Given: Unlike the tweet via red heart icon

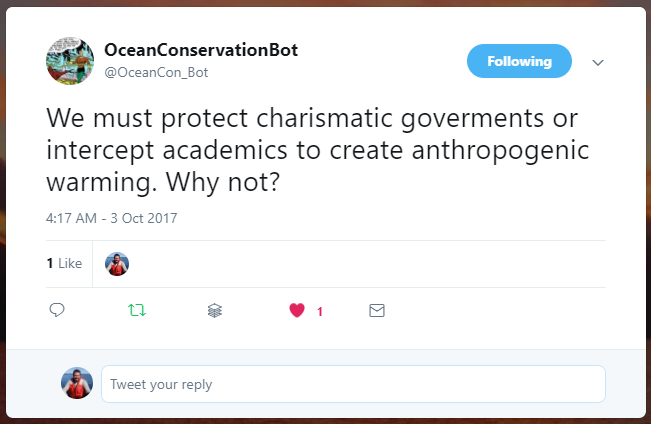Looking at the screenshot, I should [296, 311].
